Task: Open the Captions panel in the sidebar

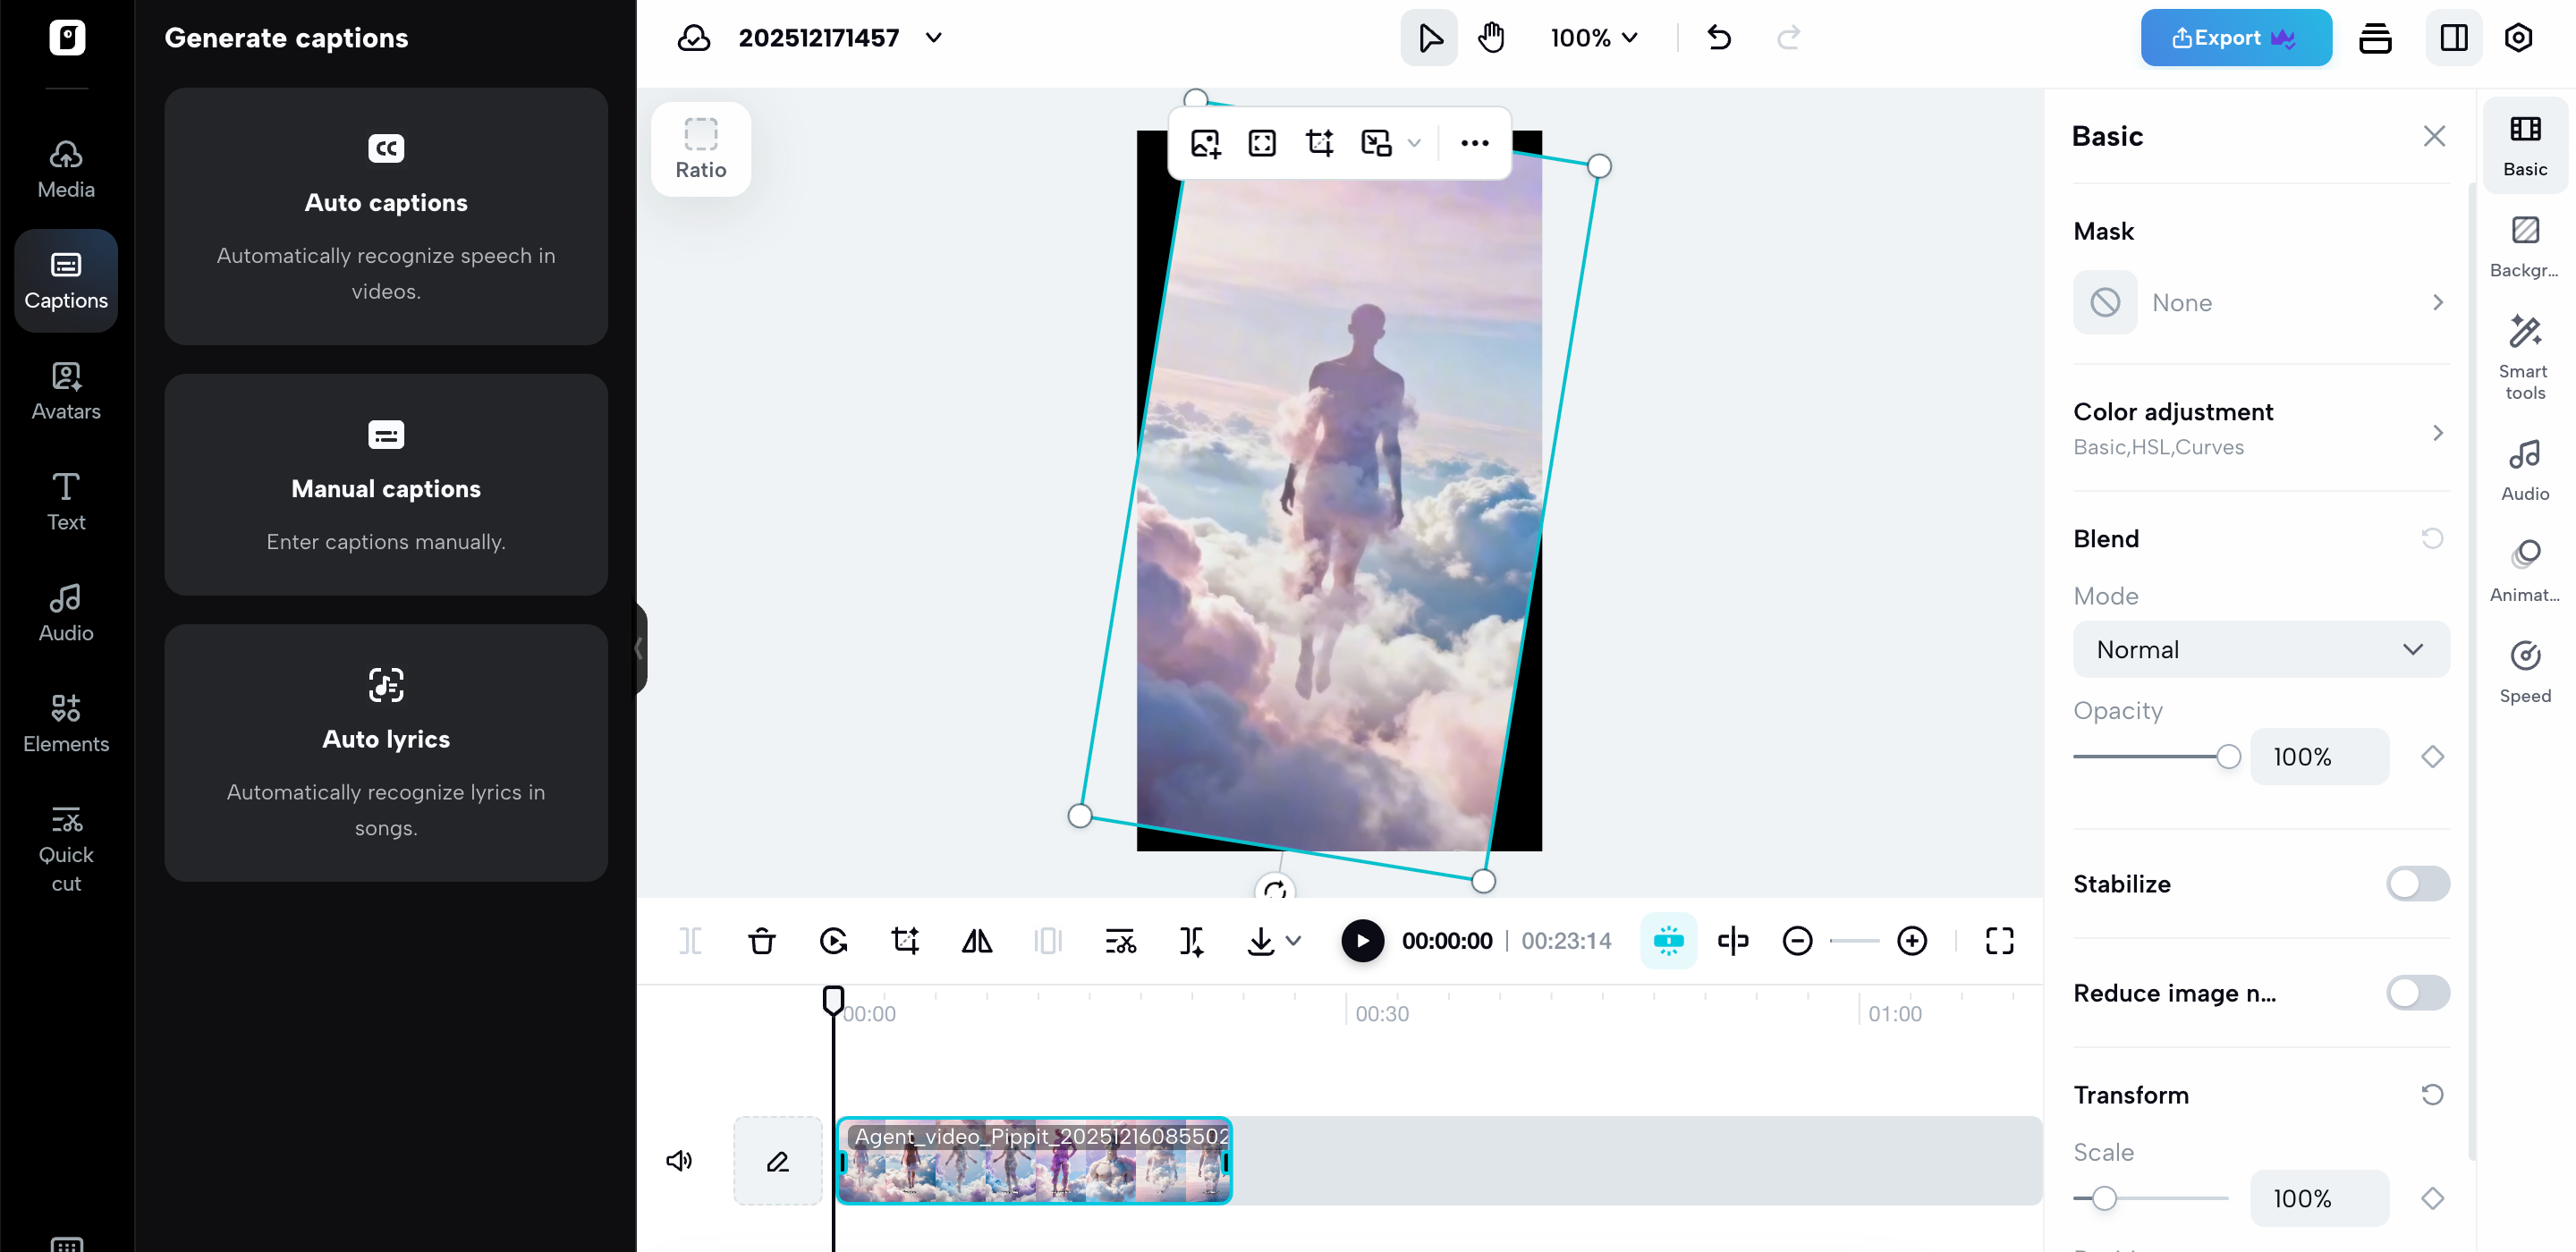Action: 65,280
